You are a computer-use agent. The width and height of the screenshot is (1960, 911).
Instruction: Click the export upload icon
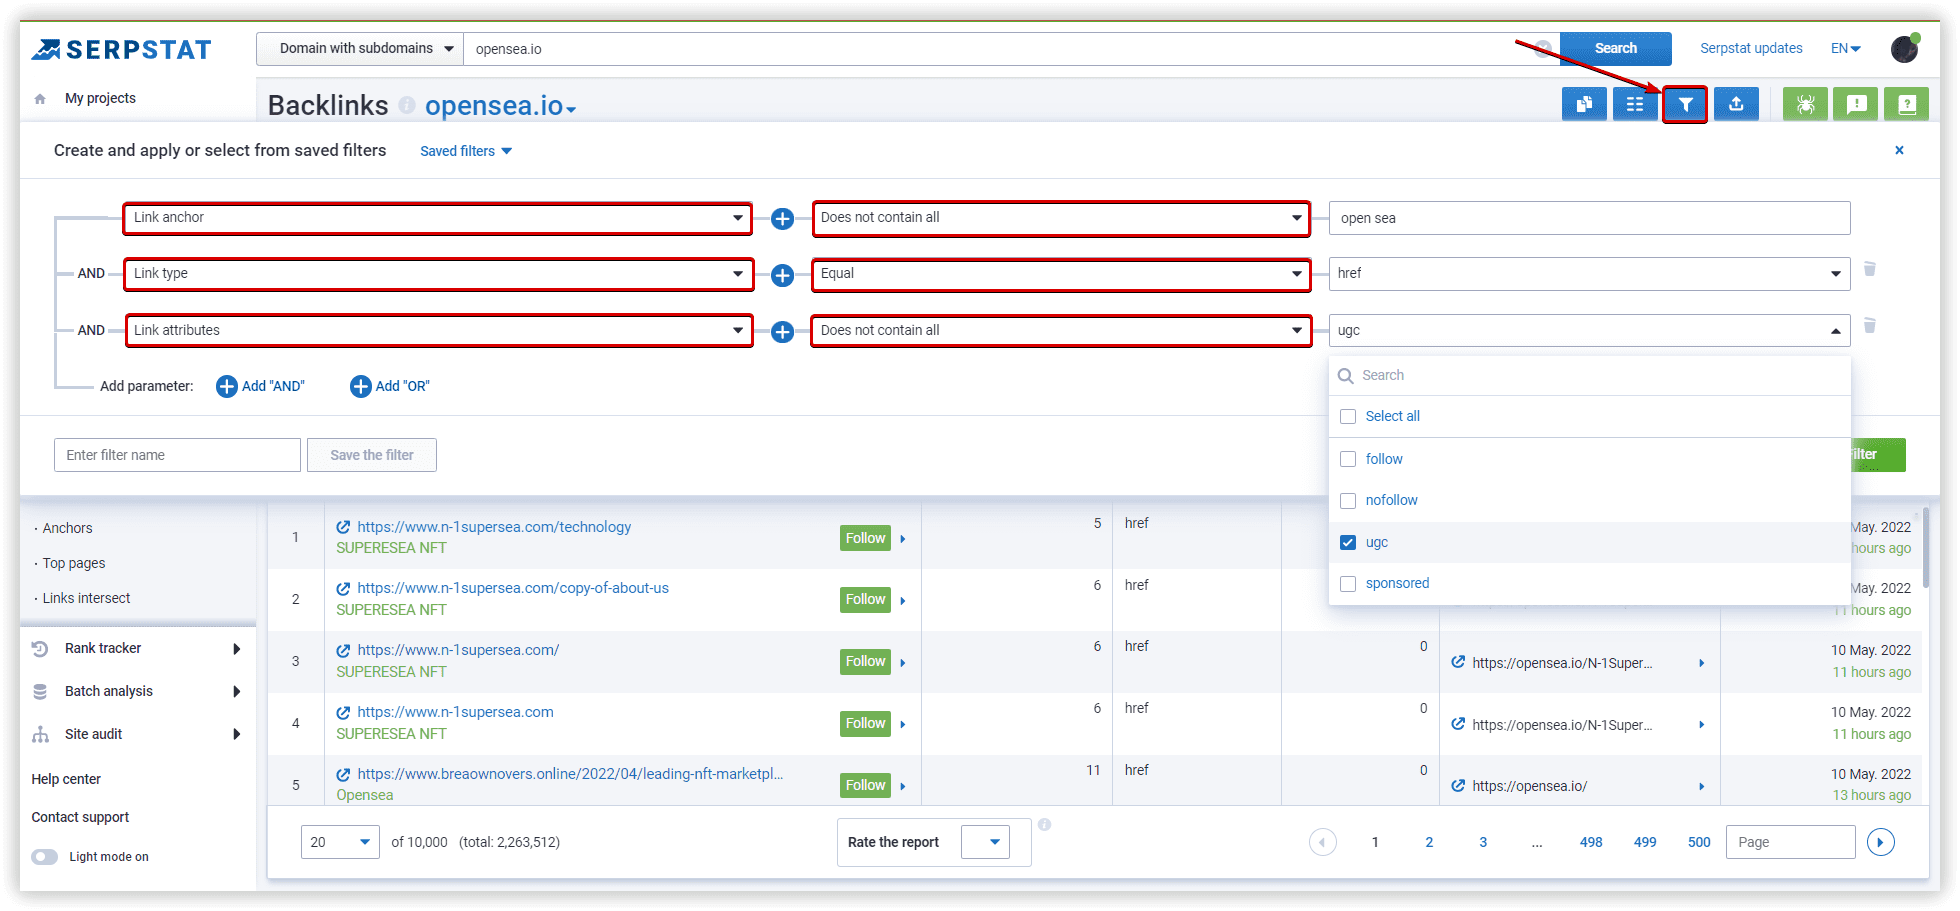tap(1736, 104)
